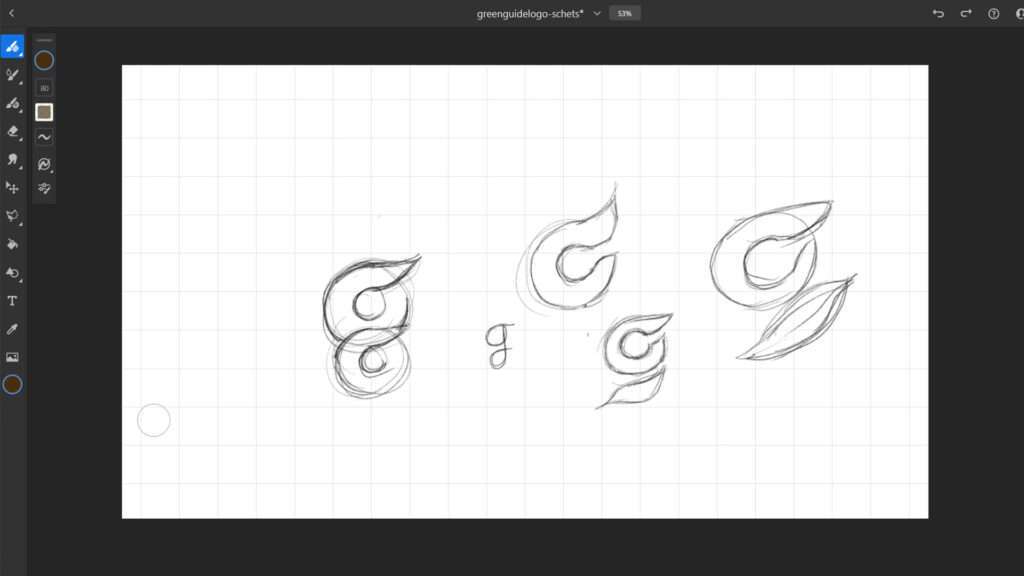The height and width of the screenshot is (576, 1024).
Task: Click the 53% zoom level button
Action: pos(625,13)
